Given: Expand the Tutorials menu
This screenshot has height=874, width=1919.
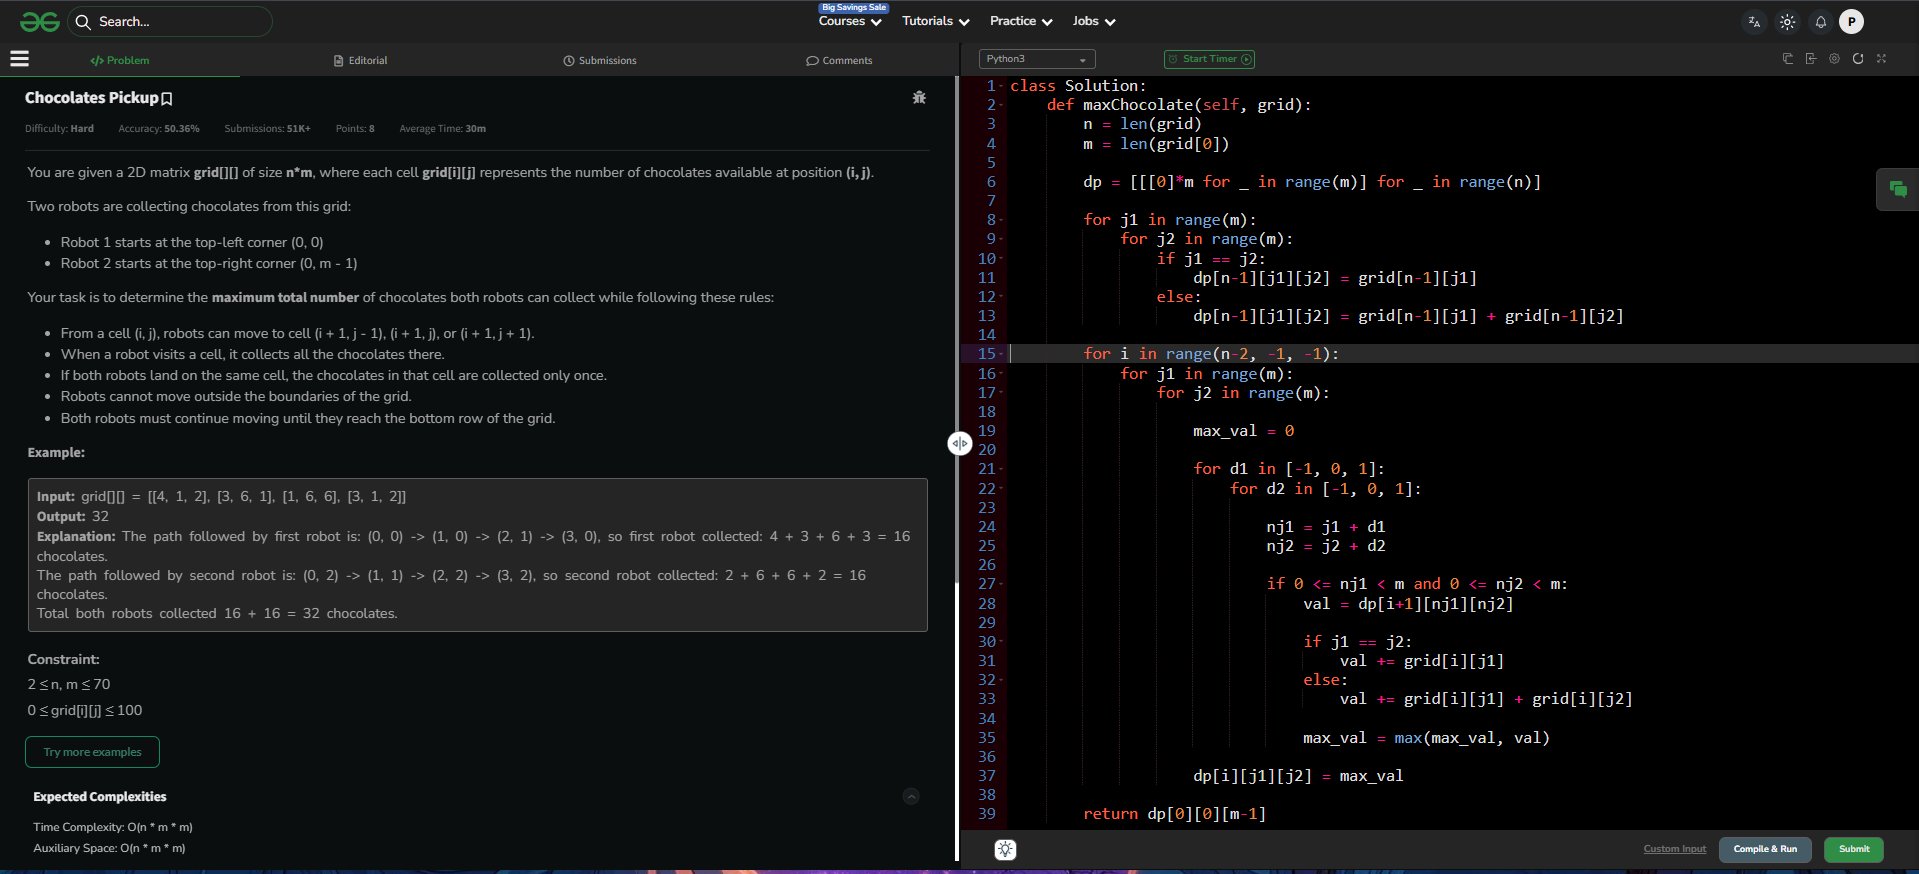Looking at the screenshot, I should click(x=935, y=21).
